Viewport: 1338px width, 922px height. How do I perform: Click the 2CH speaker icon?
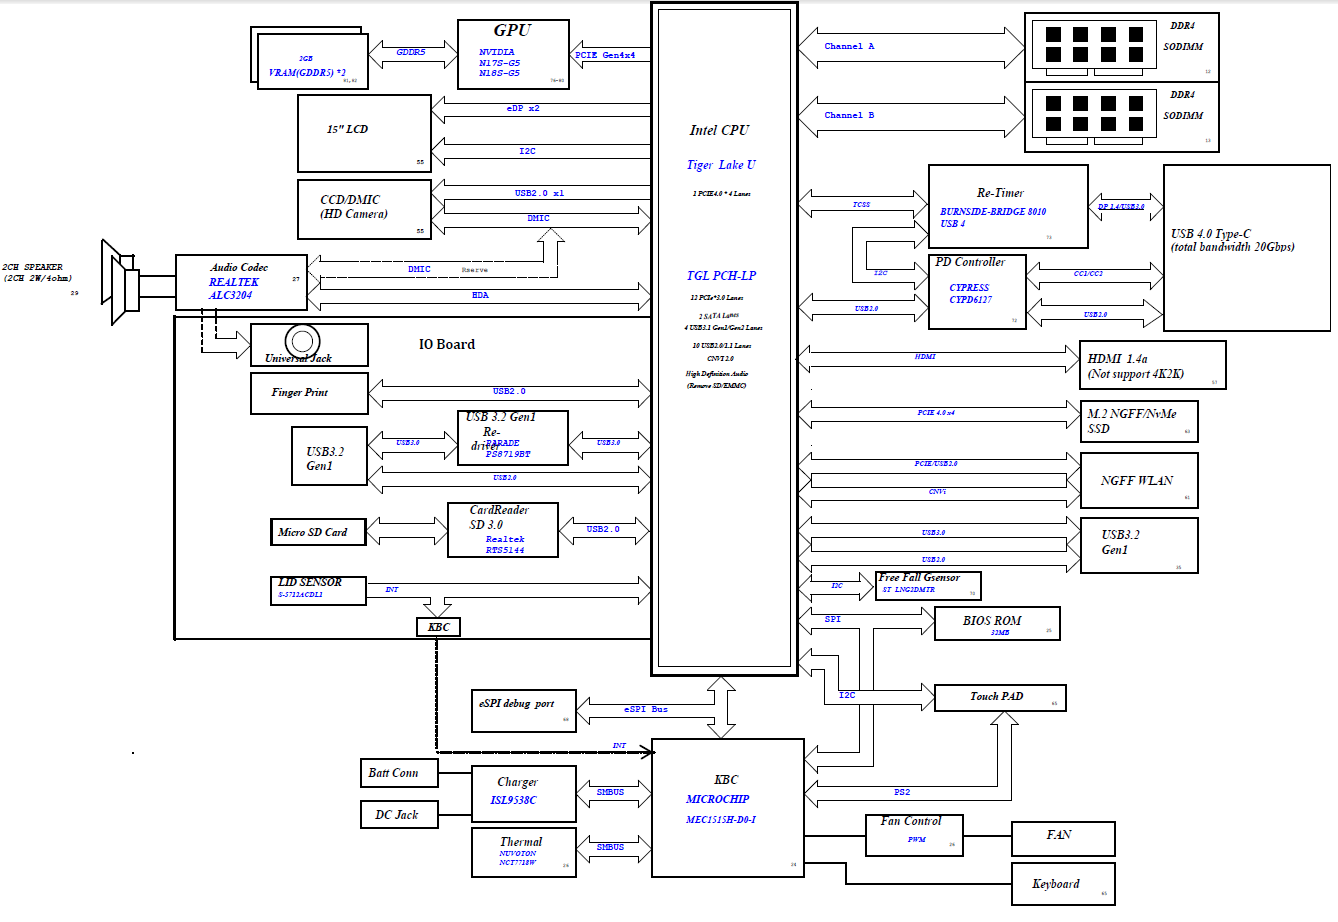click(122, 282)
